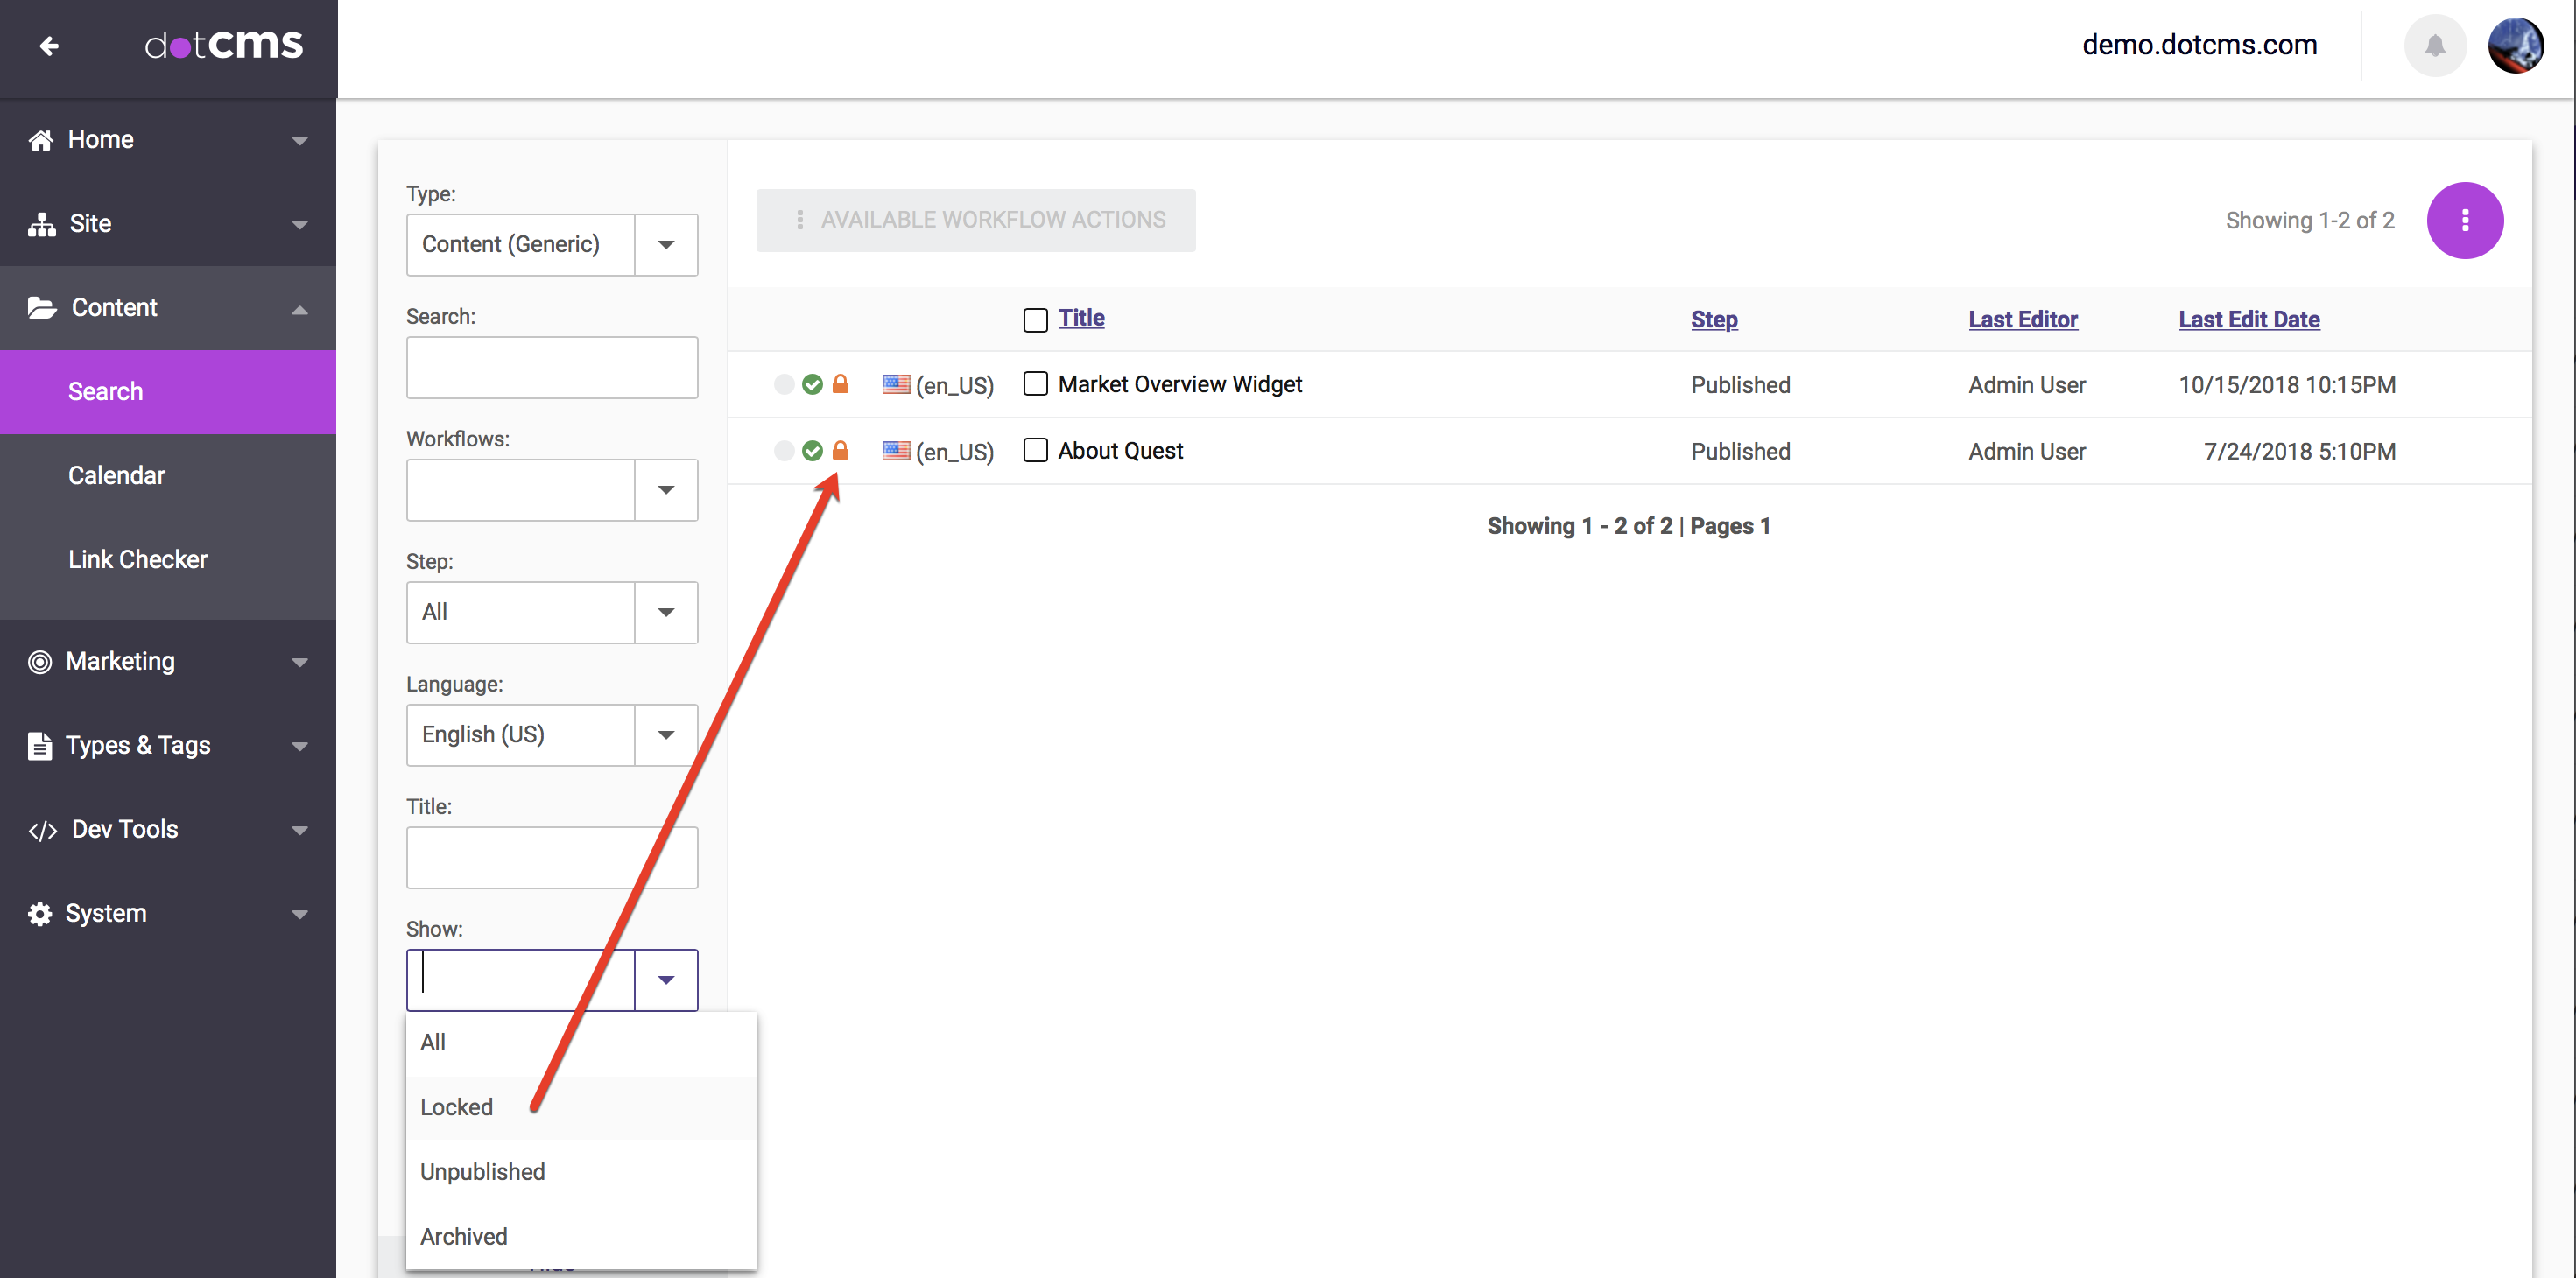The image size is (2576, 1278).
Task: Check the About Quest checkbox
Action: tap(1035, 451)
